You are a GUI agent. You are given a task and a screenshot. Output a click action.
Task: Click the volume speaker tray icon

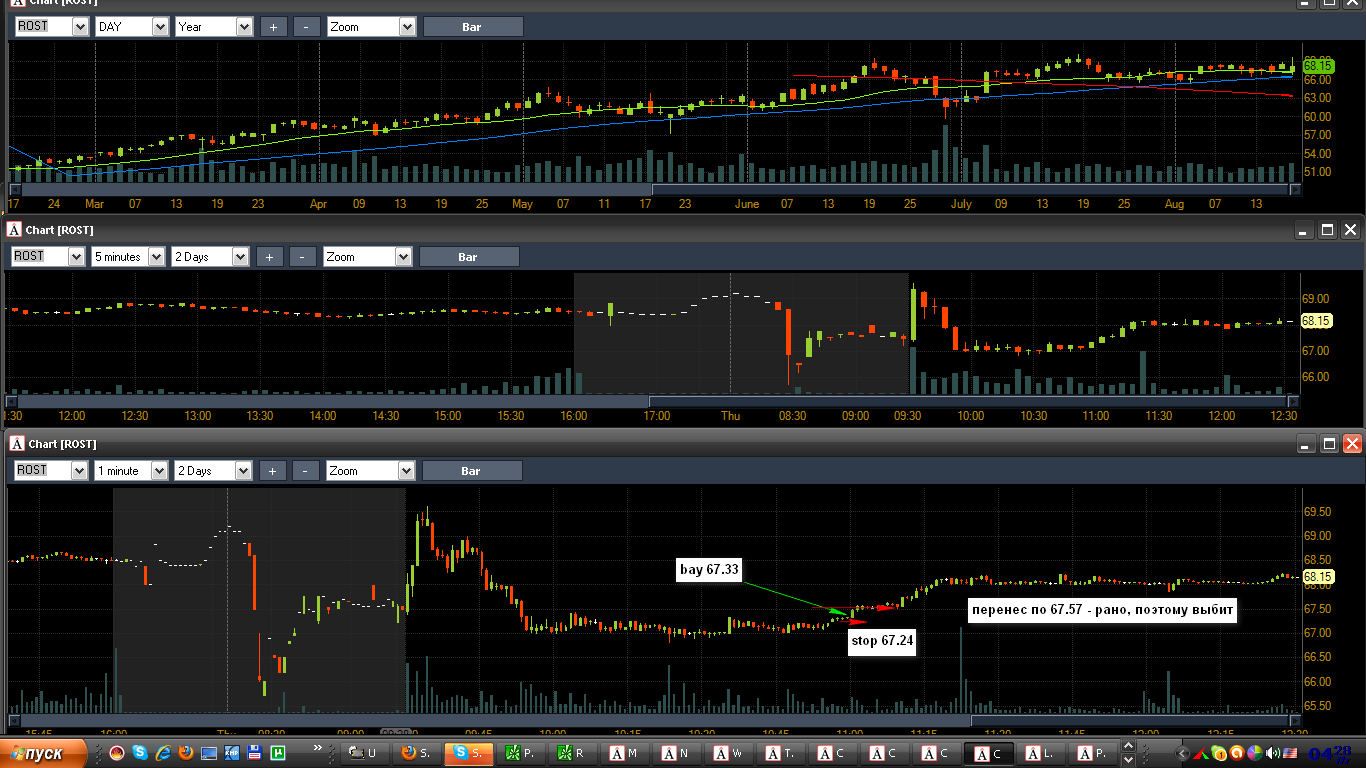(x=1272, y=753)
